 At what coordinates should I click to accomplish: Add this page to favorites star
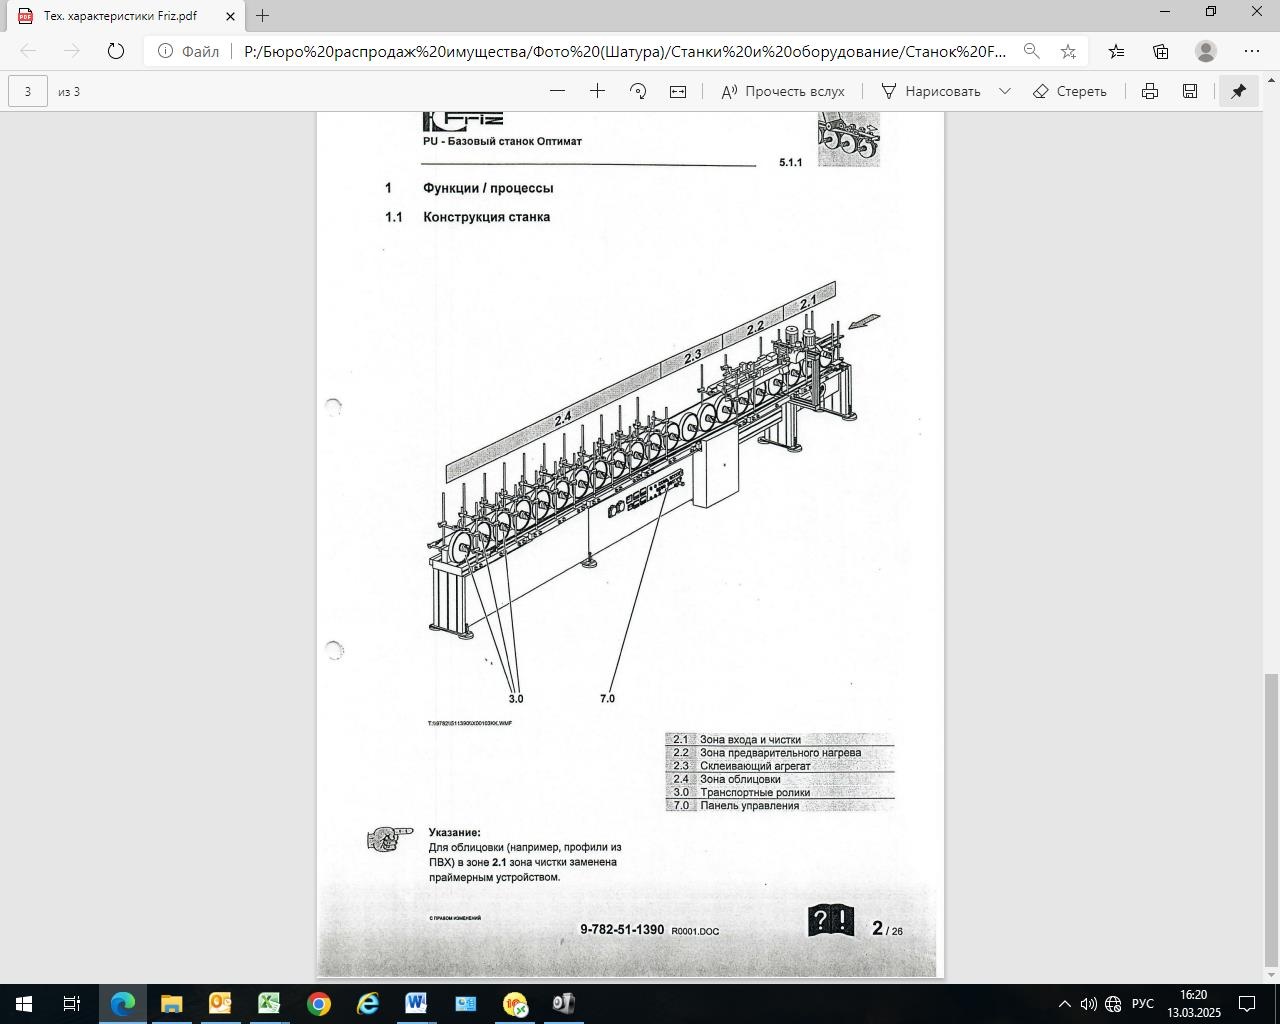point(1068,51)
